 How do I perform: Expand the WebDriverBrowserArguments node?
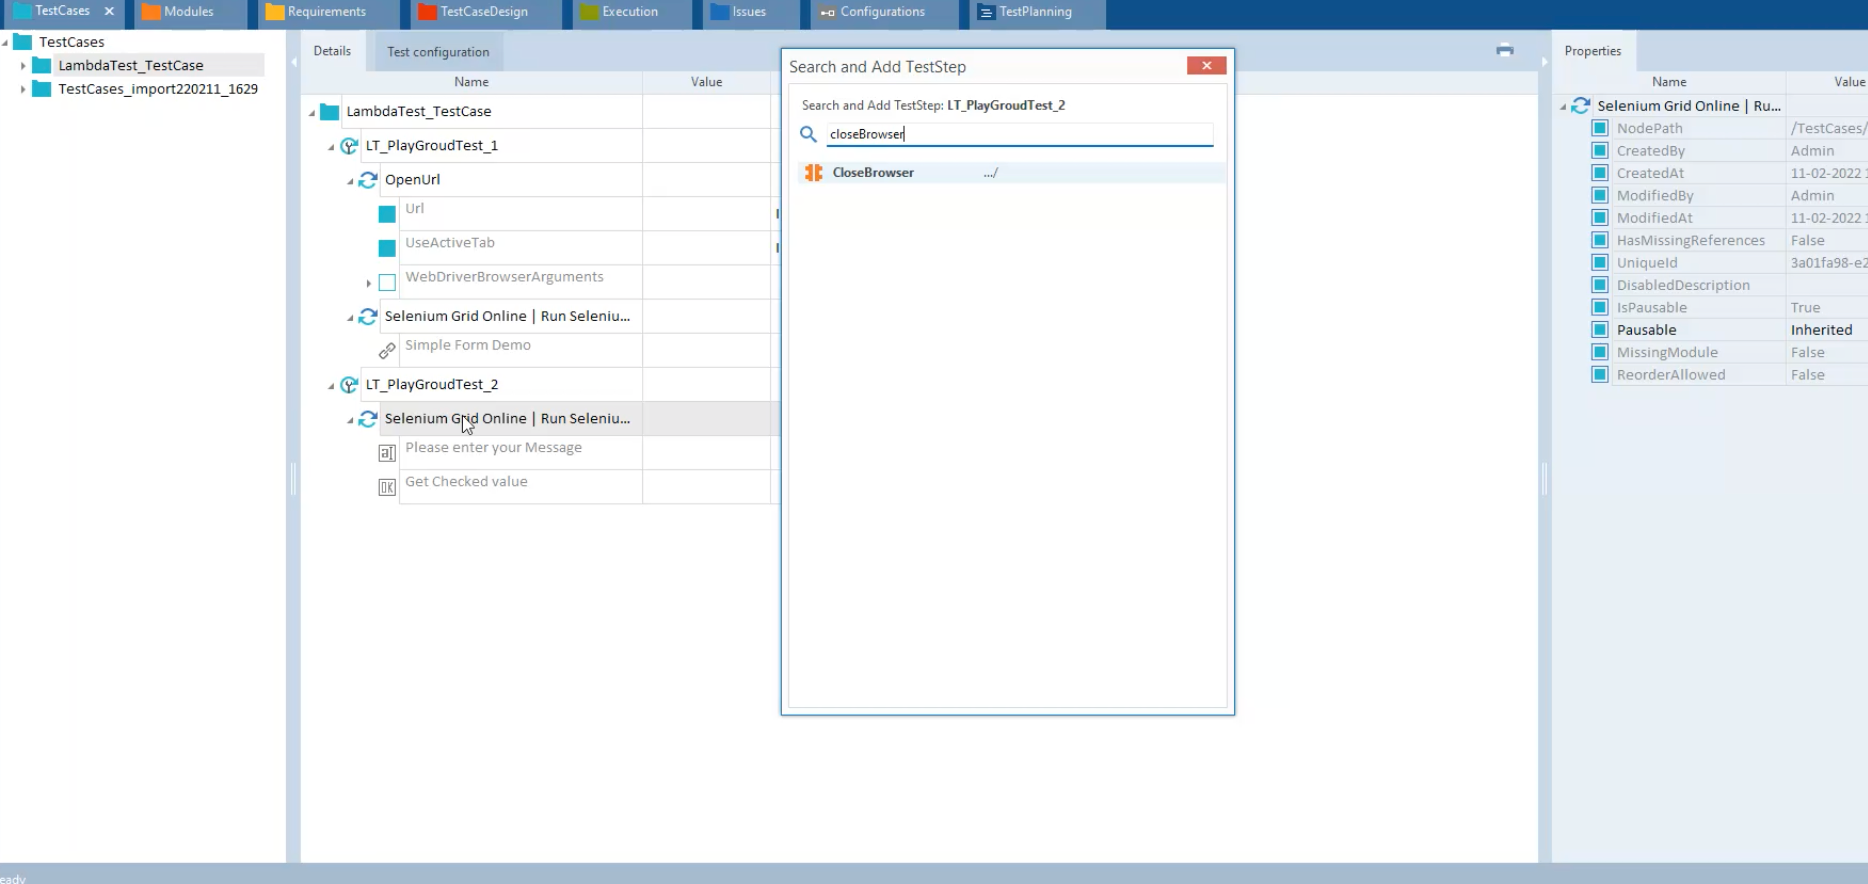pos(369,284)
